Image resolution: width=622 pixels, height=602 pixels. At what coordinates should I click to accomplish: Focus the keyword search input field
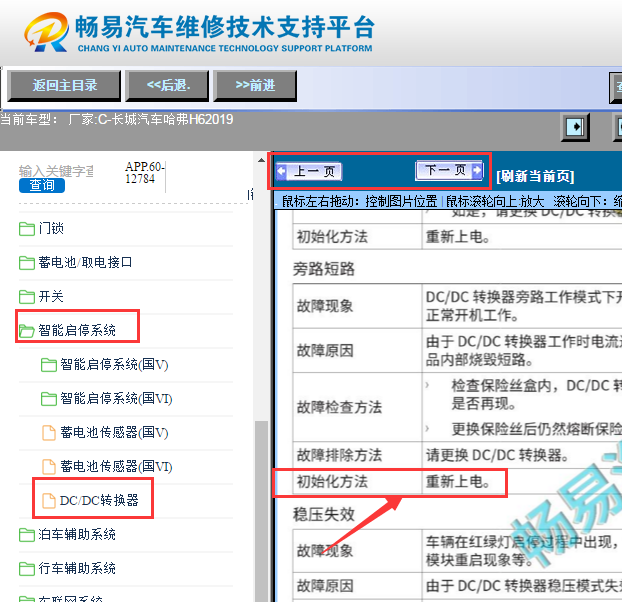(56, 171)
